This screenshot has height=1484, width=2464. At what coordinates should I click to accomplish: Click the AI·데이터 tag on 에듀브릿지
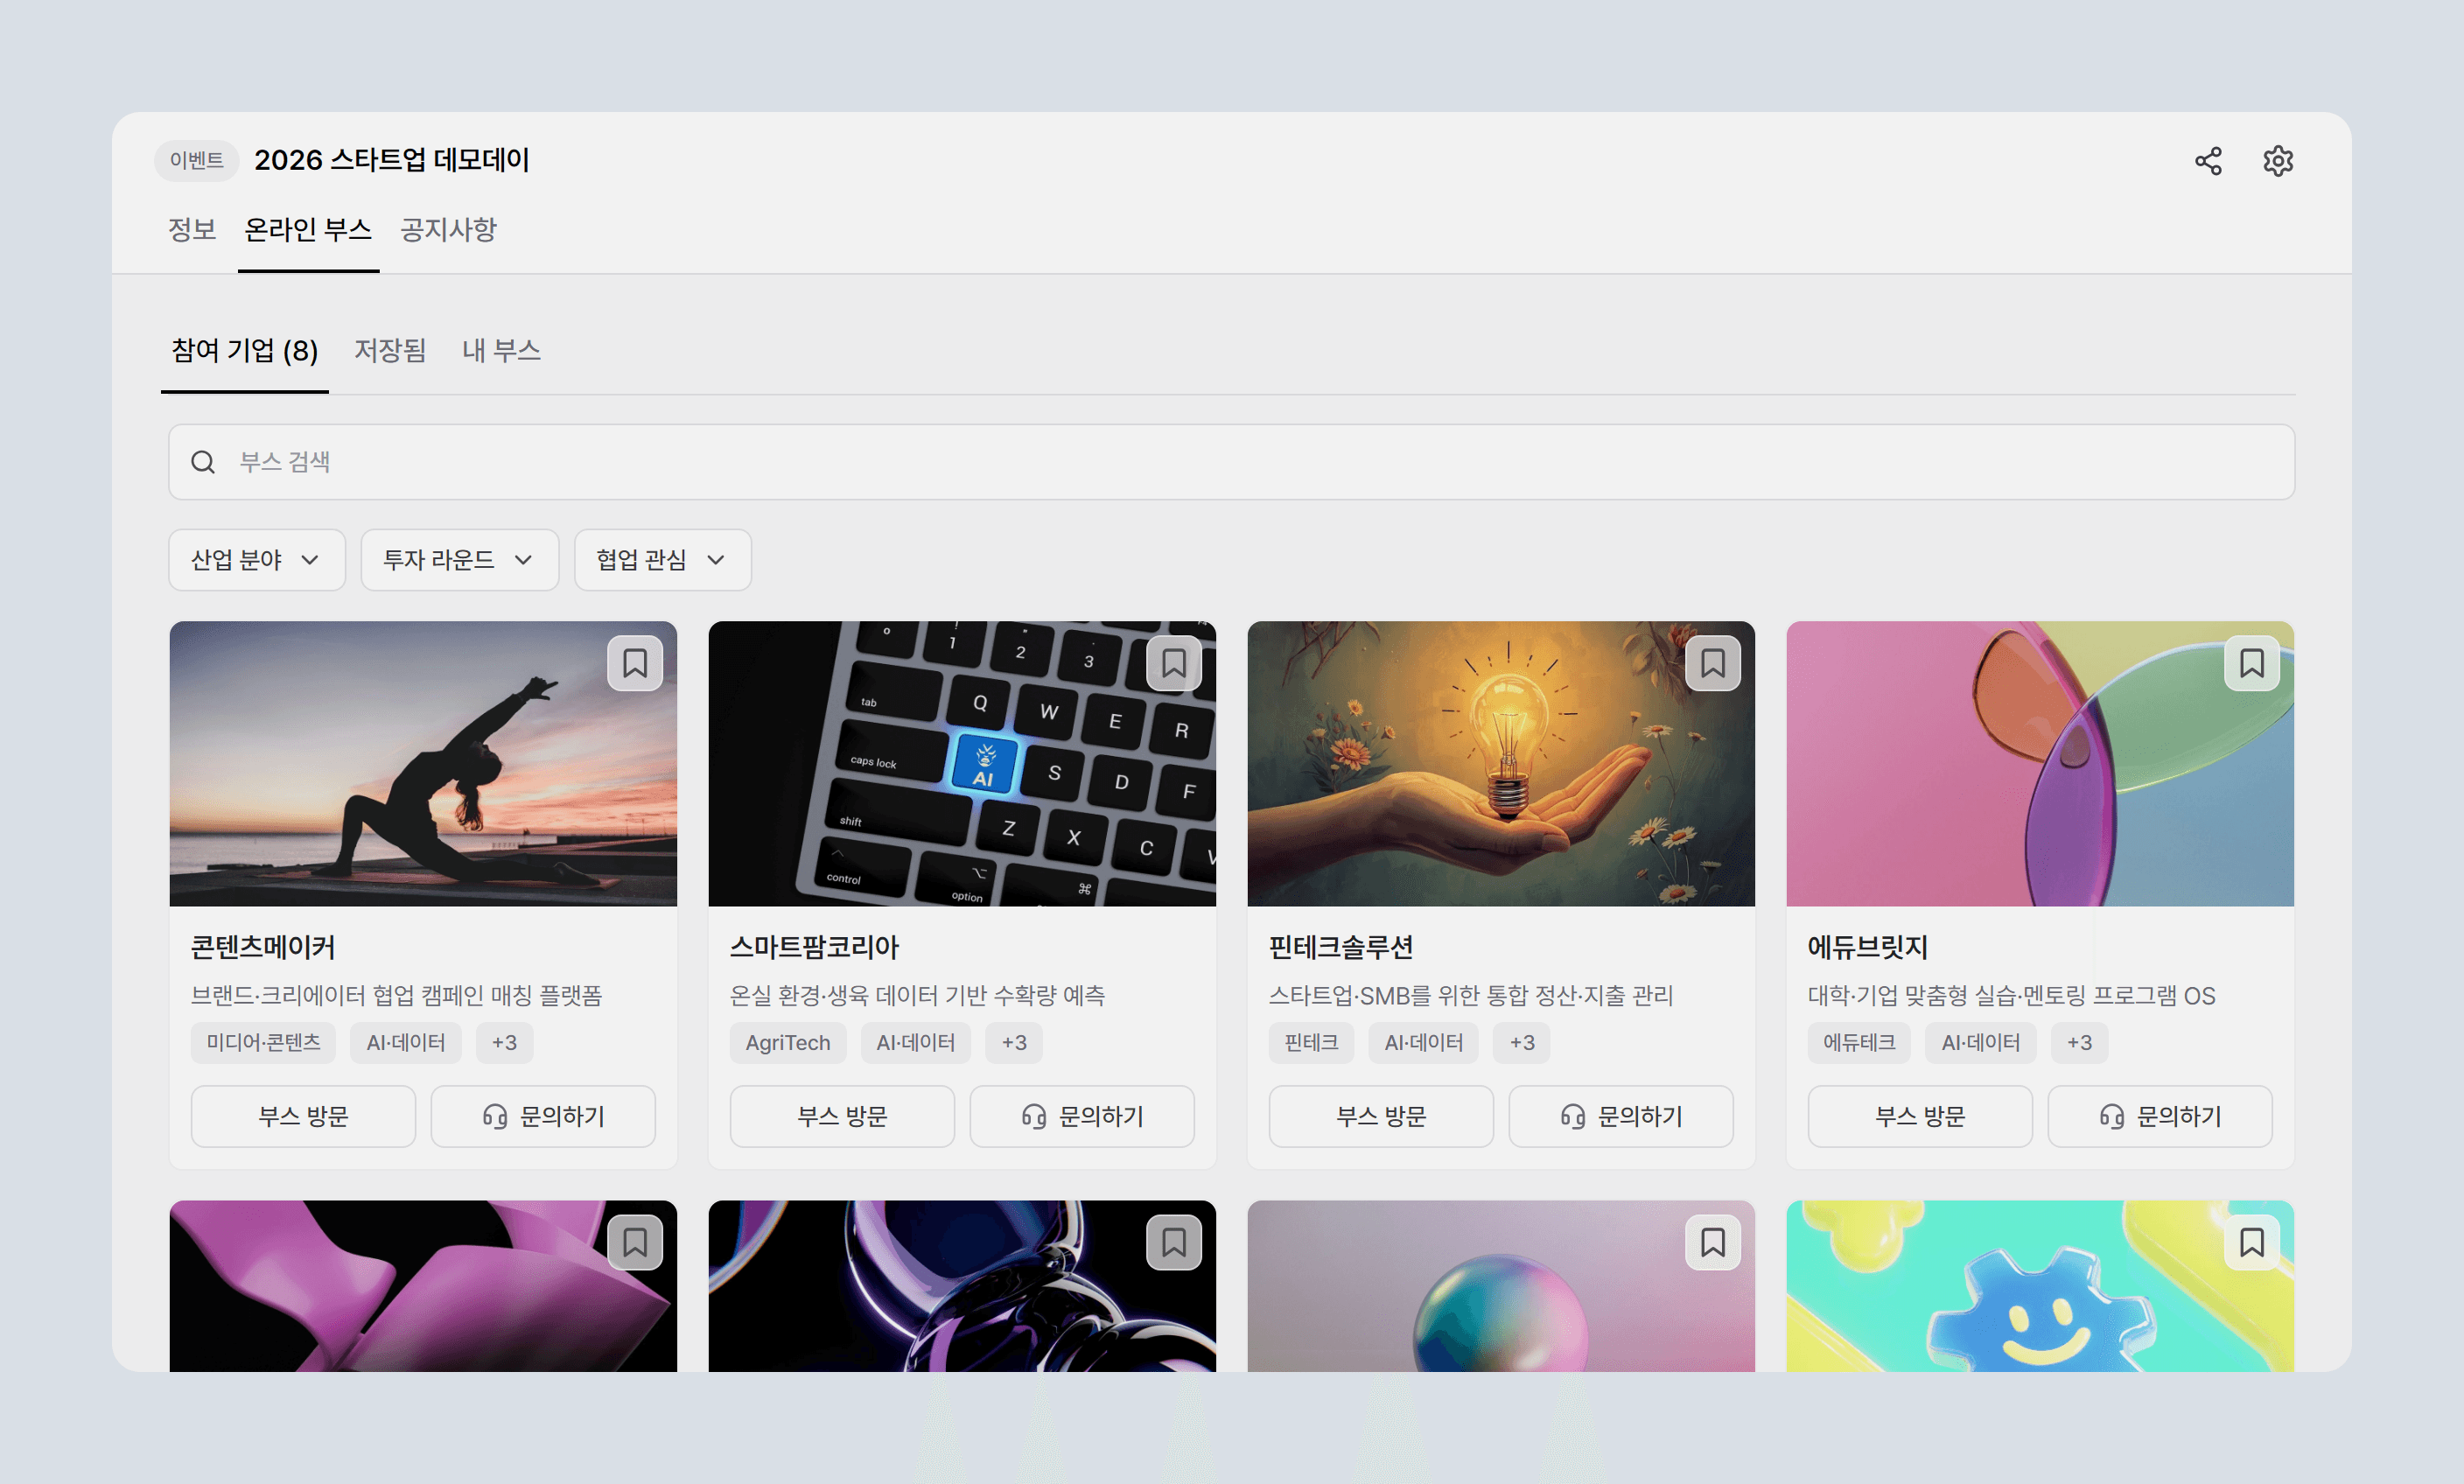click(x=1981, y=1043)
